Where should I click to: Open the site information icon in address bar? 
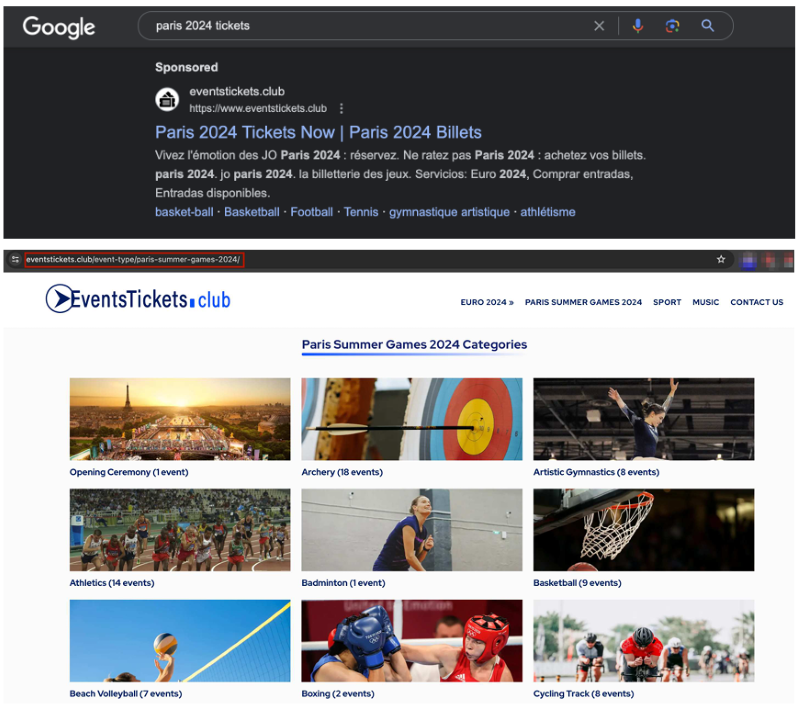tap(14, 259)
